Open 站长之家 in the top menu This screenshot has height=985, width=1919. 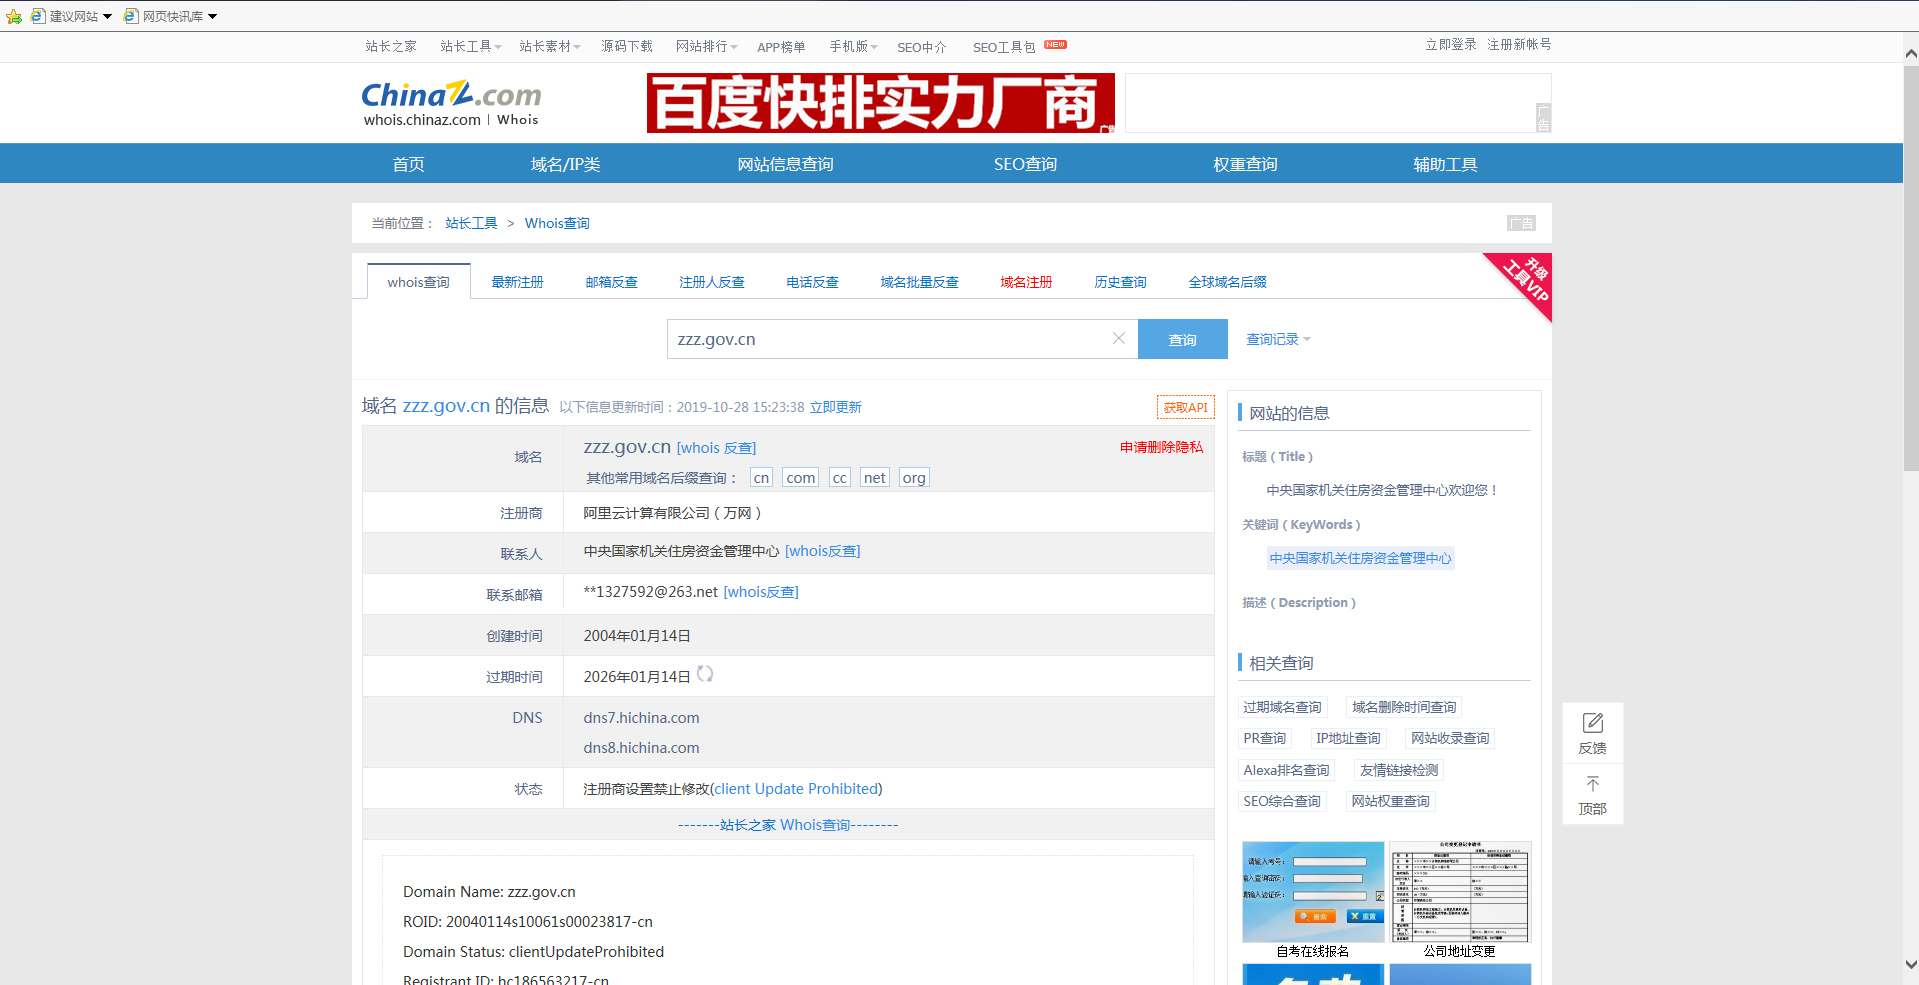pyautogui.click(x=391, y=46)
